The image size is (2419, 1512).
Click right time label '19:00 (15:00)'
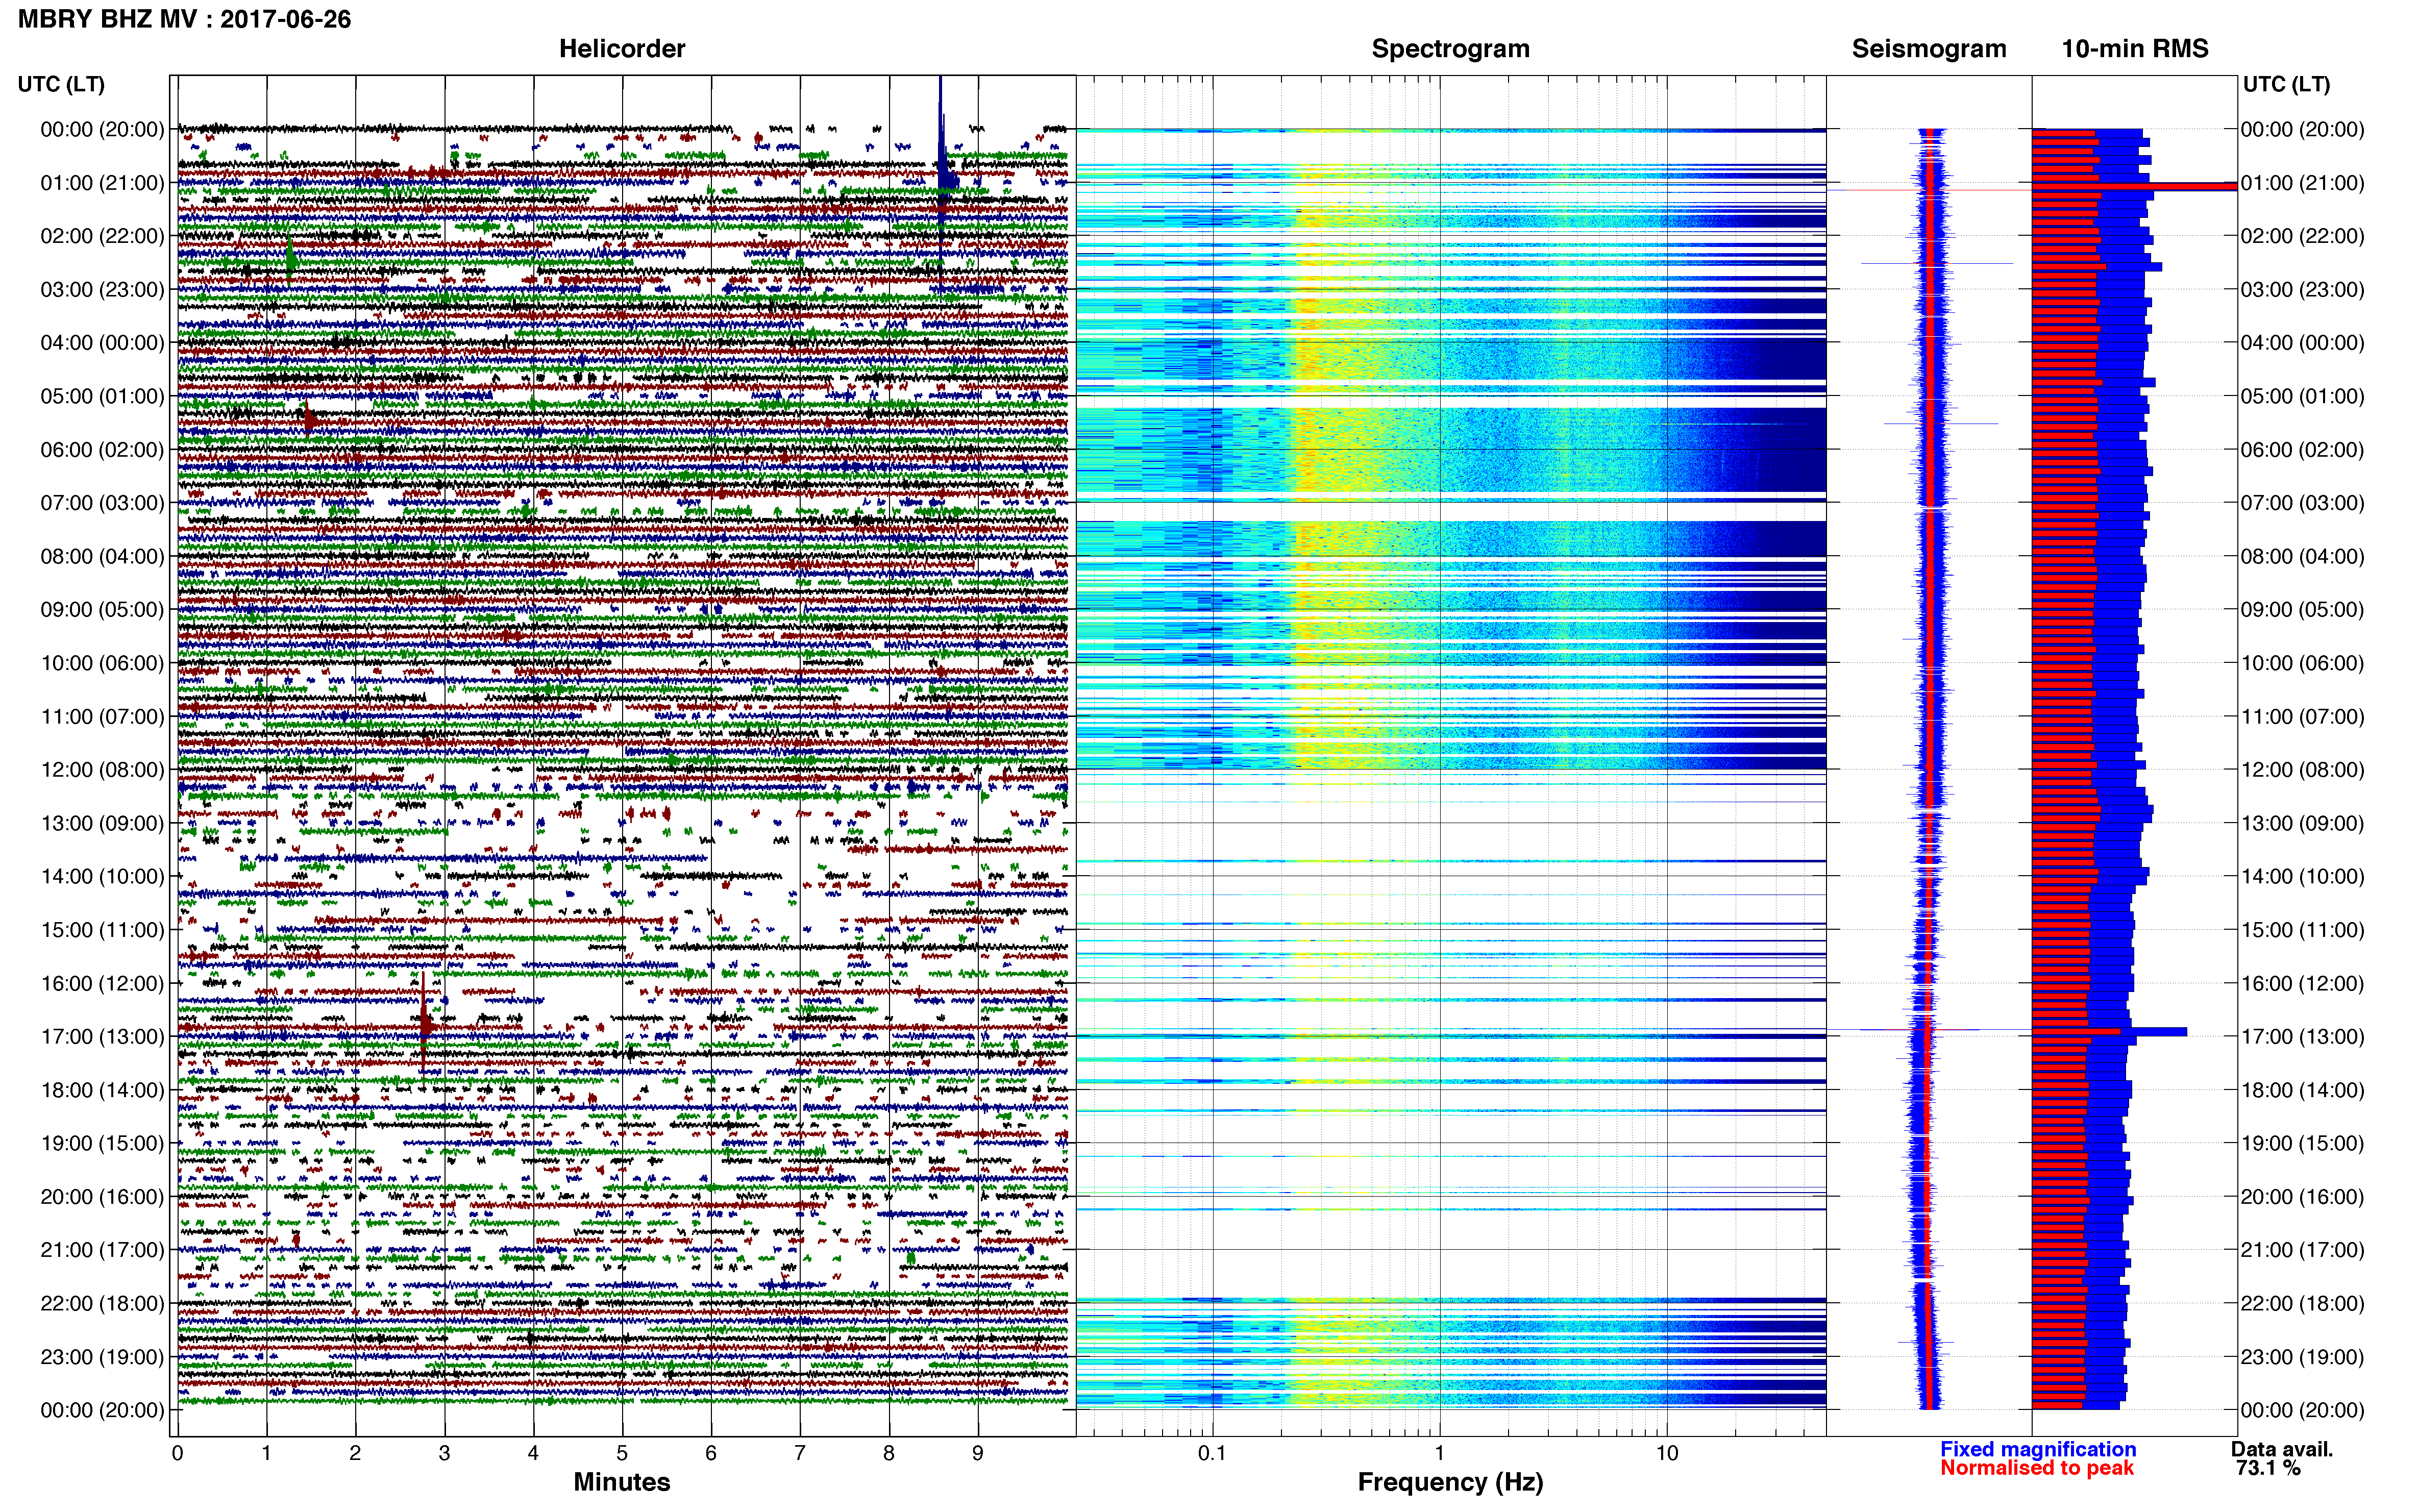2302,1143
